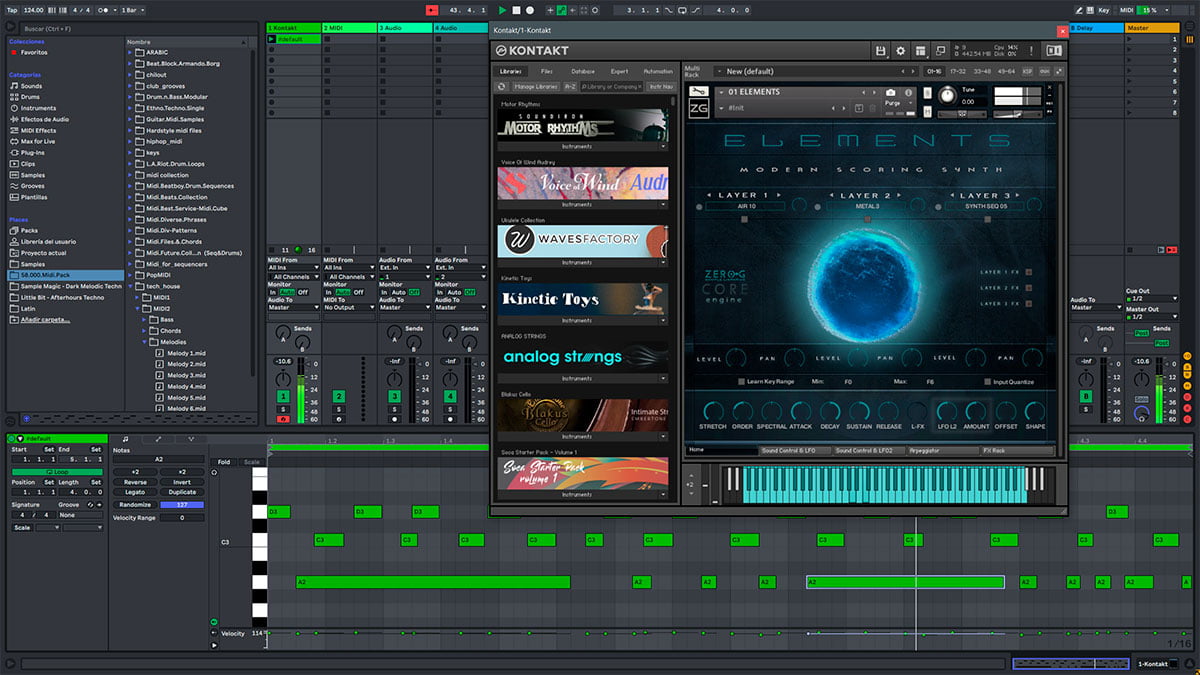Click the Library or Company search field
Image resolution: width=1200 pixels, height=675 pixels.
point(612,87)
